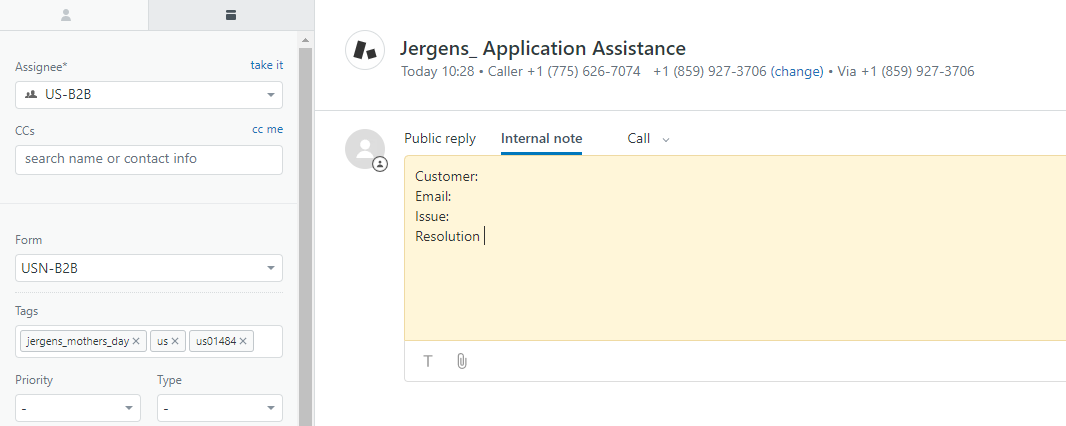Image resolution: width=1066 pixels, height=426 pixels.
Task: Click the 'cc me' link
Action: pos(267,129)
